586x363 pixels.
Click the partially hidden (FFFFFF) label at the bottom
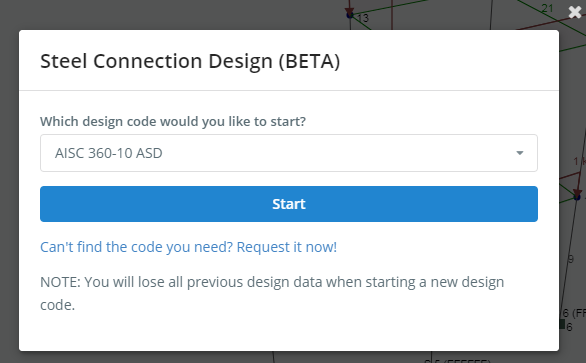468,362
